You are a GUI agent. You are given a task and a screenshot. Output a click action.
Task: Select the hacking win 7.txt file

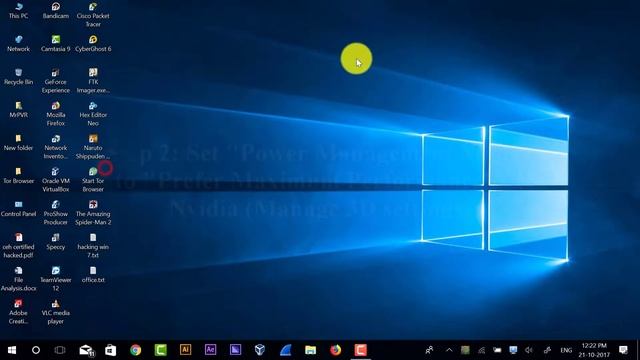[93, 246]
